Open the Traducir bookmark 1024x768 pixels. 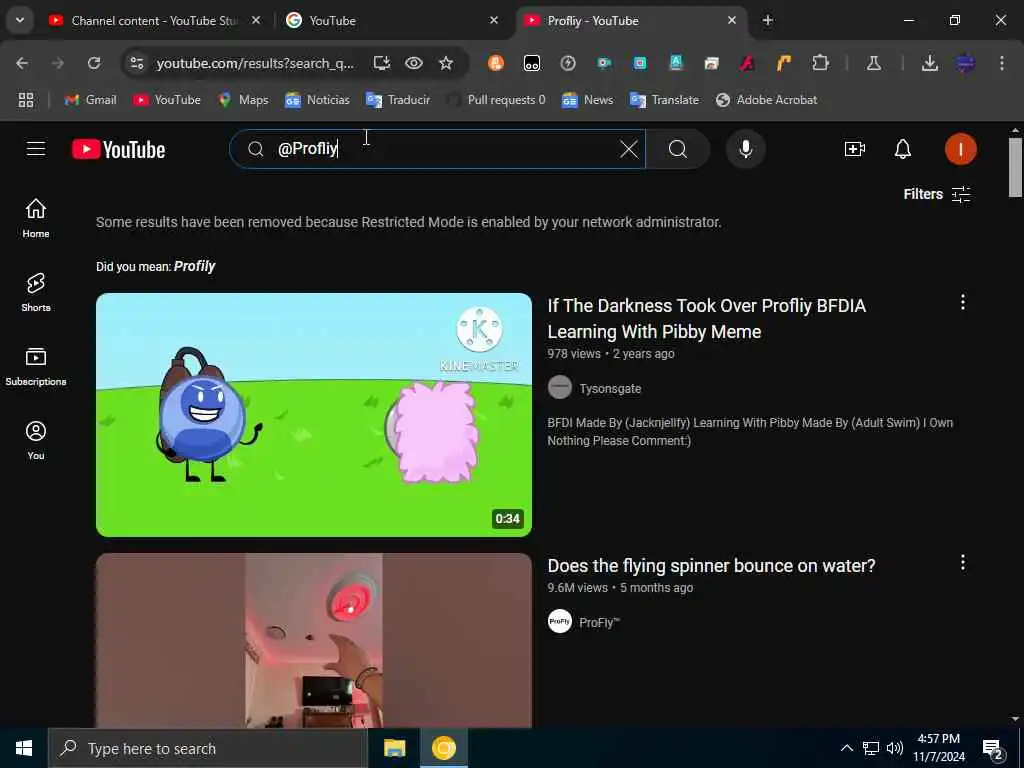click(x=398, y=100)
